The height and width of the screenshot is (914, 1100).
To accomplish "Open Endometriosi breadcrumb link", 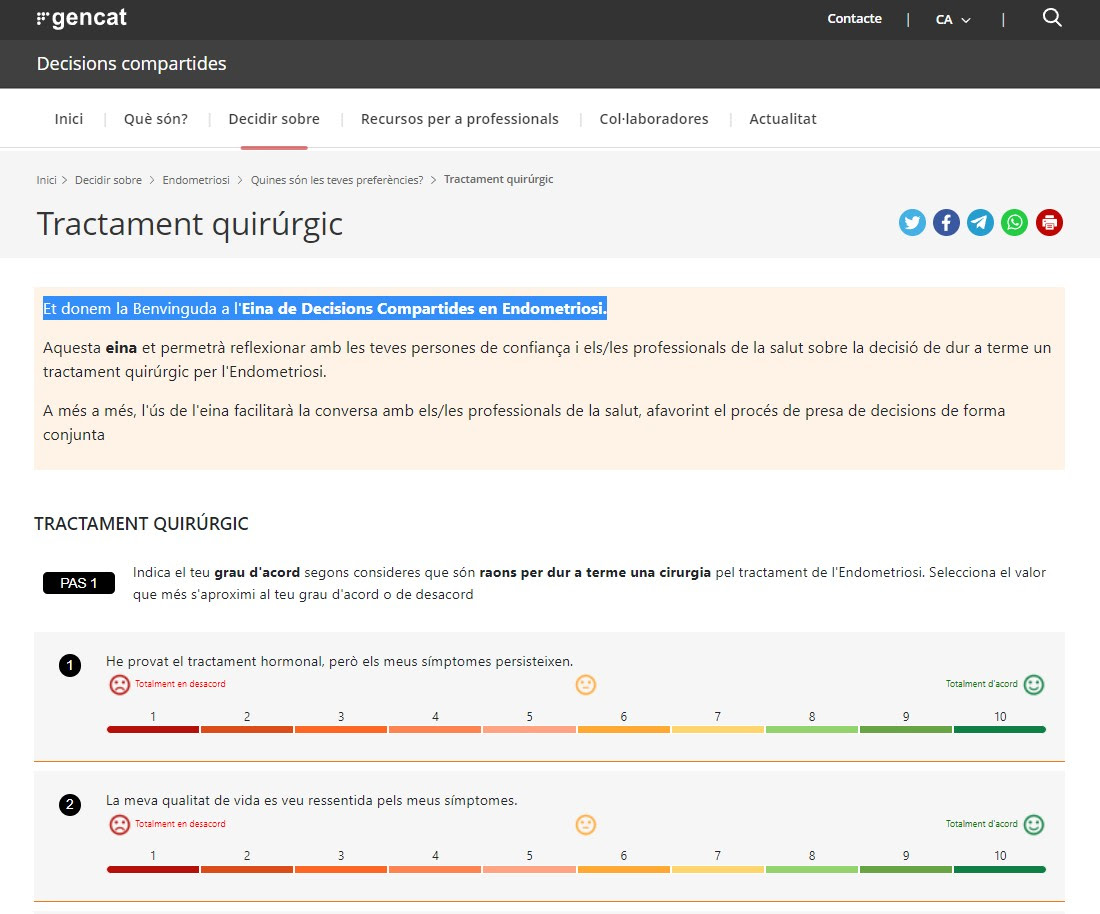I will 196,180.
